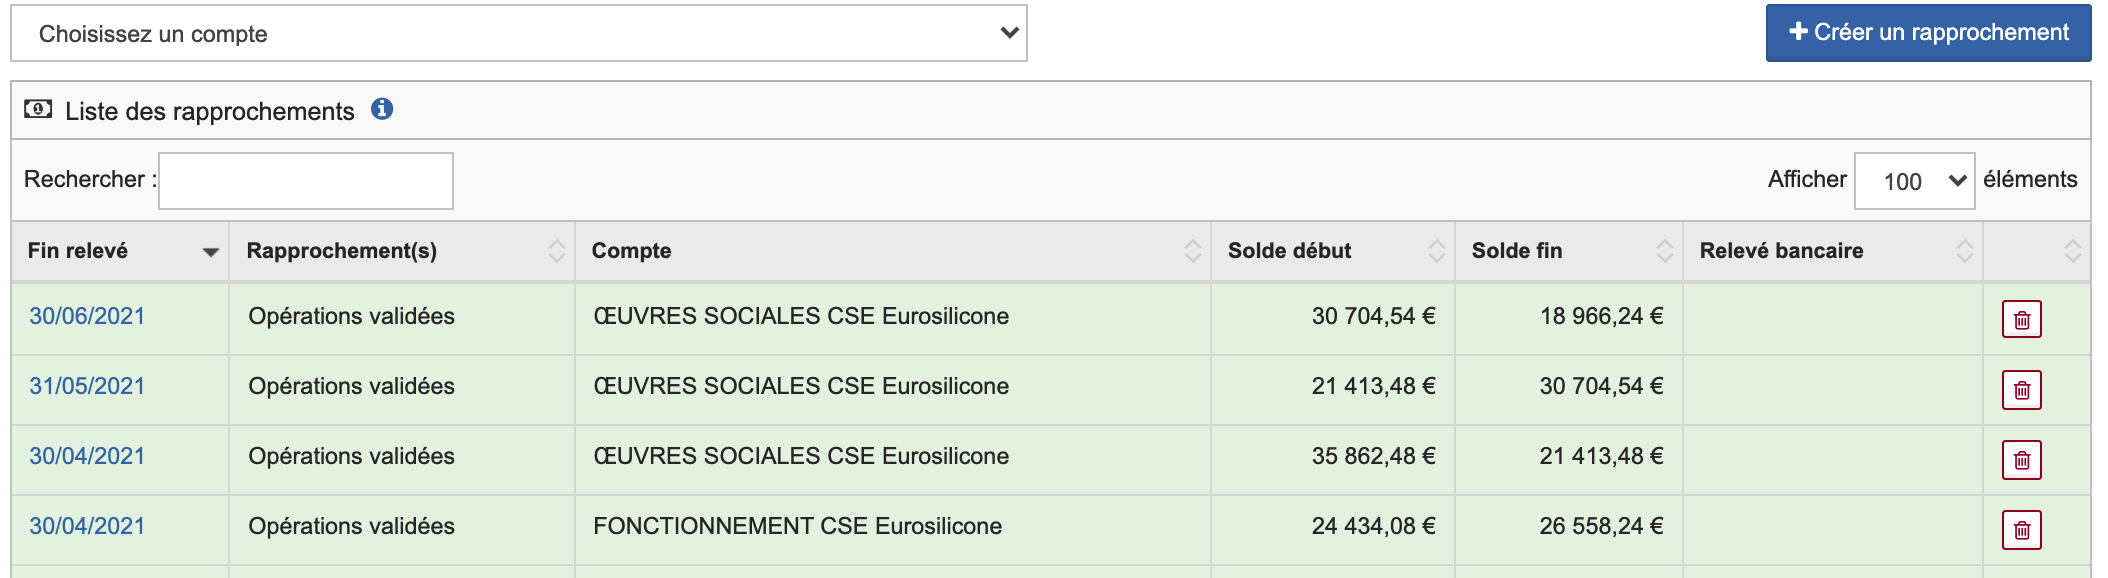Open the Afficher 100 éléments selector
The width and height of the screenshot is (2108, 578).
point(1914,181)
